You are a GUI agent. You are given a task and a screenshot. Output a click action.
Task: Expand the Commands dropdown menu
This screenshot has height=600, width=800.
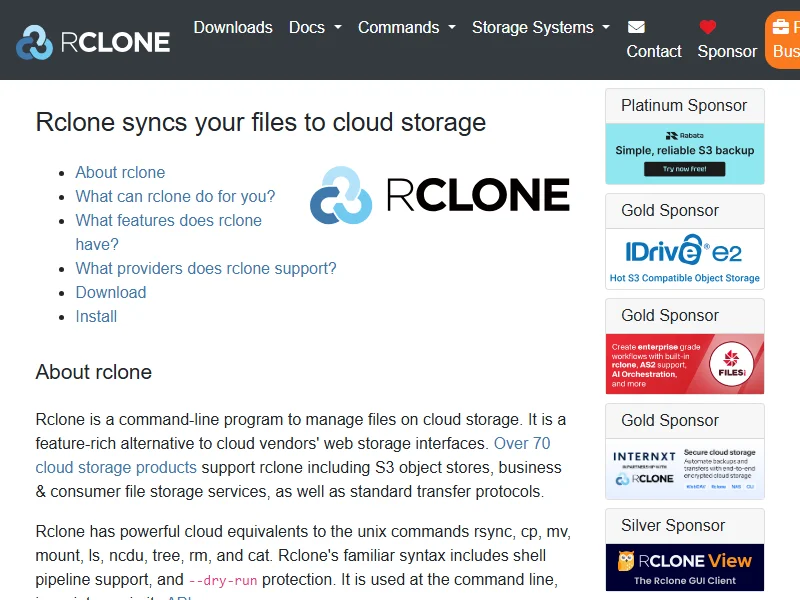tap(406, 27)
